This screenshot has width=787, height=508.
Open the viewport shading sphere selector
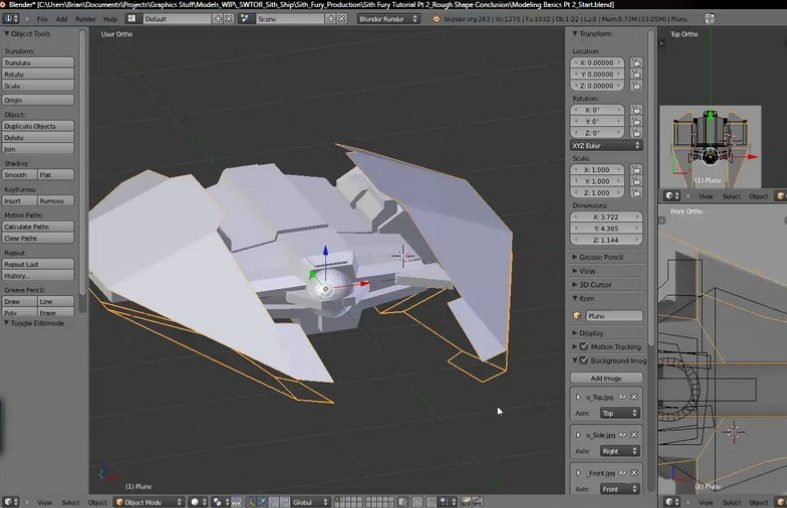(197, 501)
